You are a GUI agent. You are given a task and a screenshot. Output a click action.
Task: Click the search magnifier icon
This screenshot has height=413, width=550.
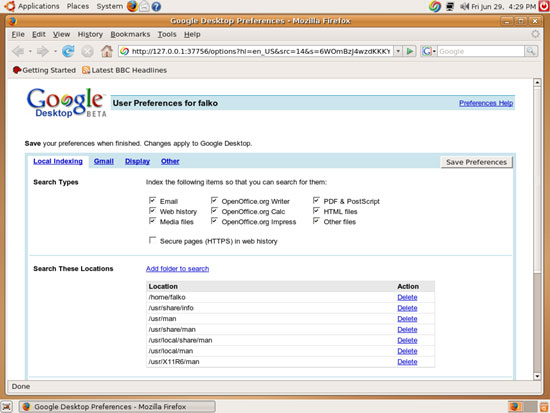coord(531,51)
